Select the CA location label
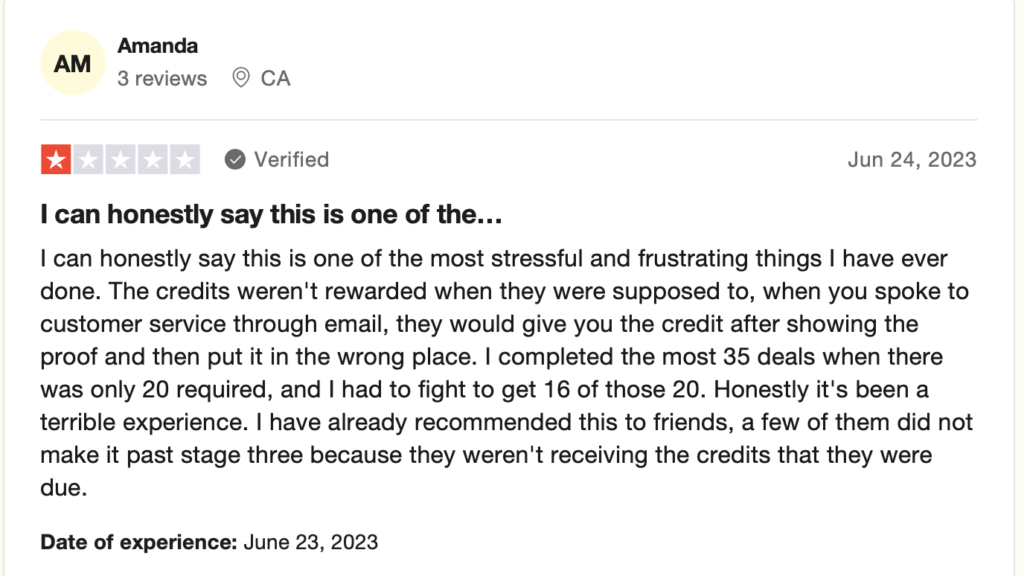1024x576 pixels. [276, 78]
